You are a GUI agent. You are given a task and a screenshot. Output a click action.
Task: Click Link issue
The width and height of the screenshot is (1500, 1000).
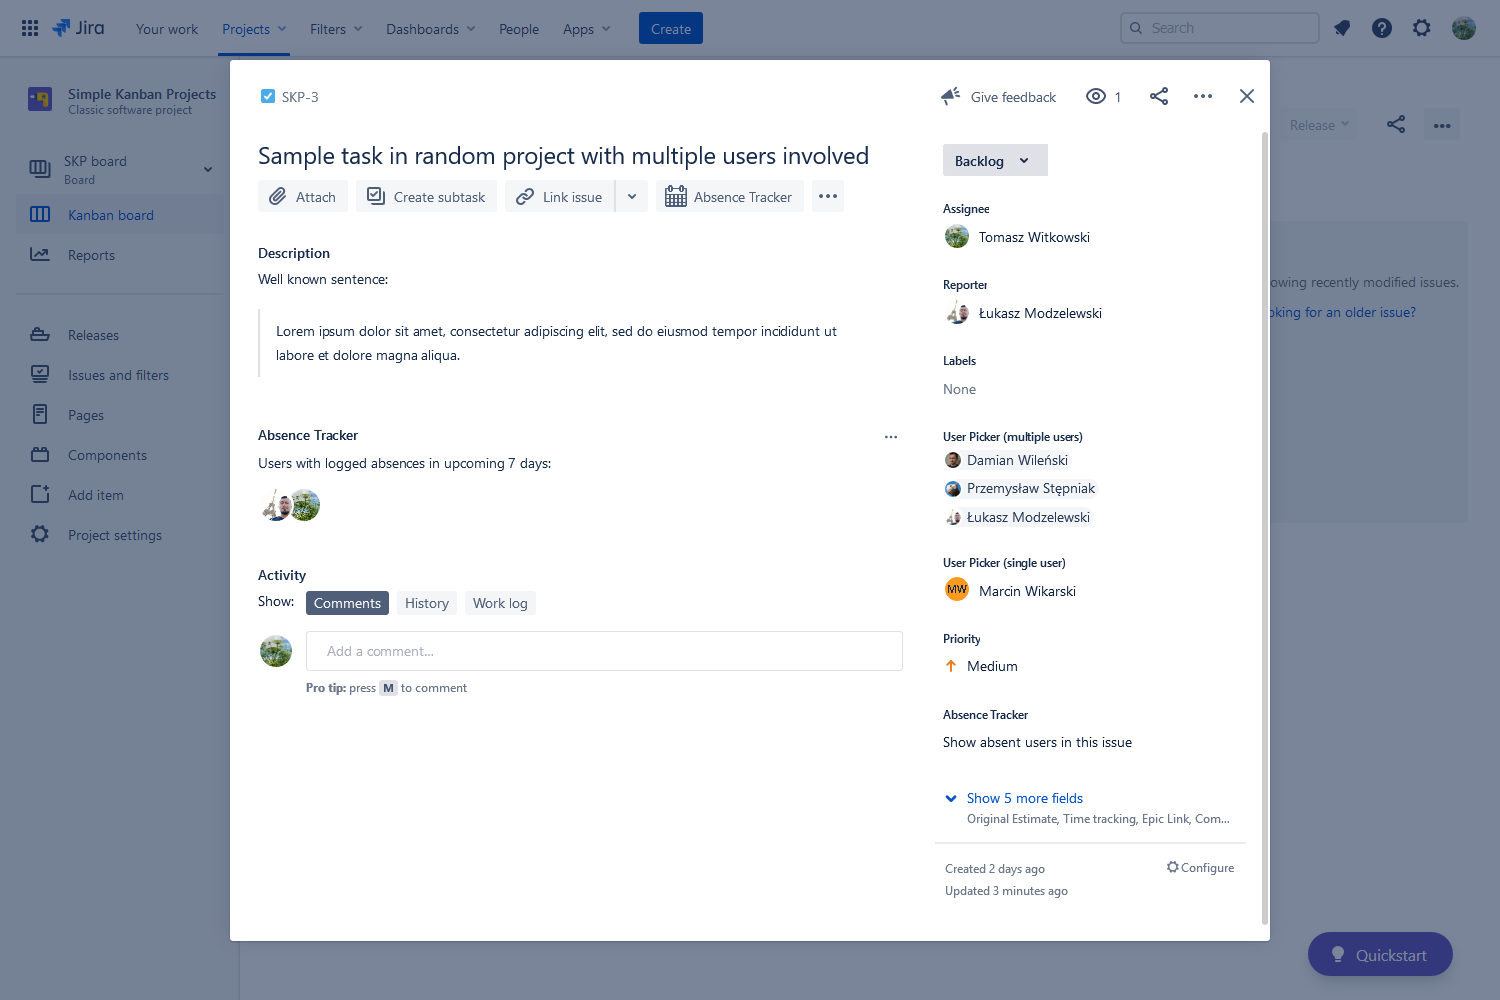coord(559,196)
